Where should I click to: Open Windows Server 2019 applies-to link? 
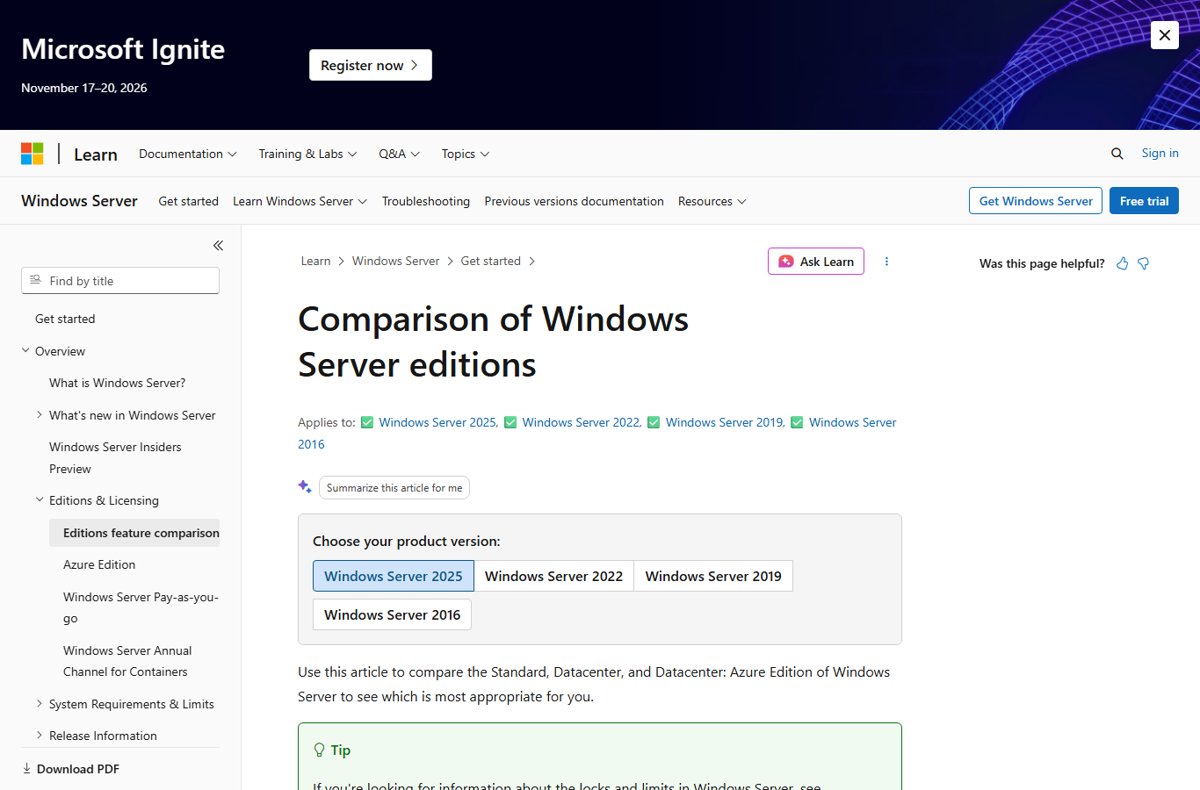pyautogui.click(x=724, y=422)
